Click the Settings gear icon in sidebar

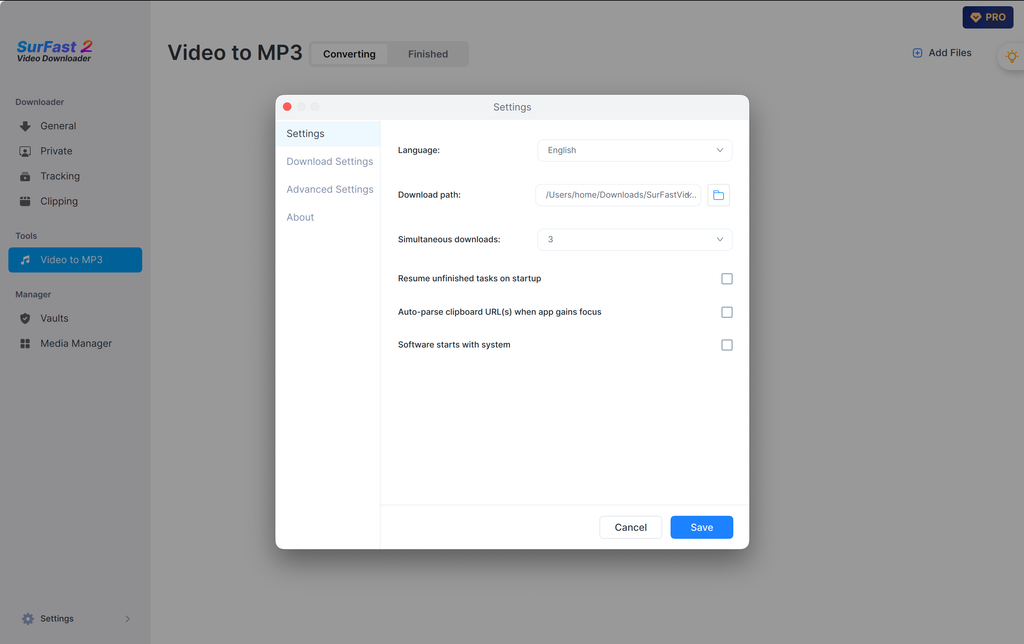pos(27,619)
